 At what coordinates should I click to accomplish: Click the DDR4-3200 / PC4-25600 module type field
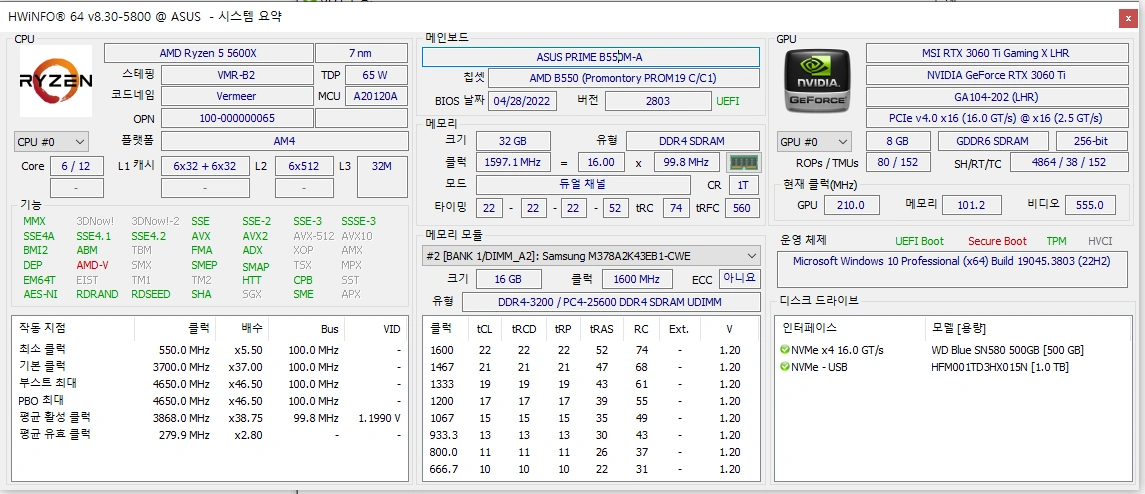[x=610, y=302]
